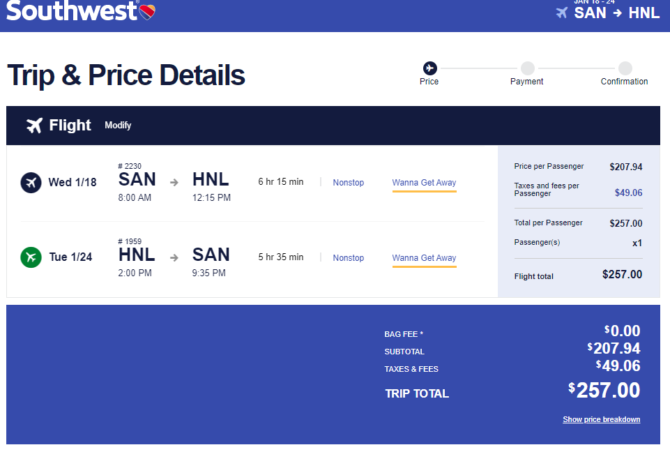The width and height of the screenshot is (670, 452).
Task: Click the arrow between HNL and SAN return
Action: [174, 258]
